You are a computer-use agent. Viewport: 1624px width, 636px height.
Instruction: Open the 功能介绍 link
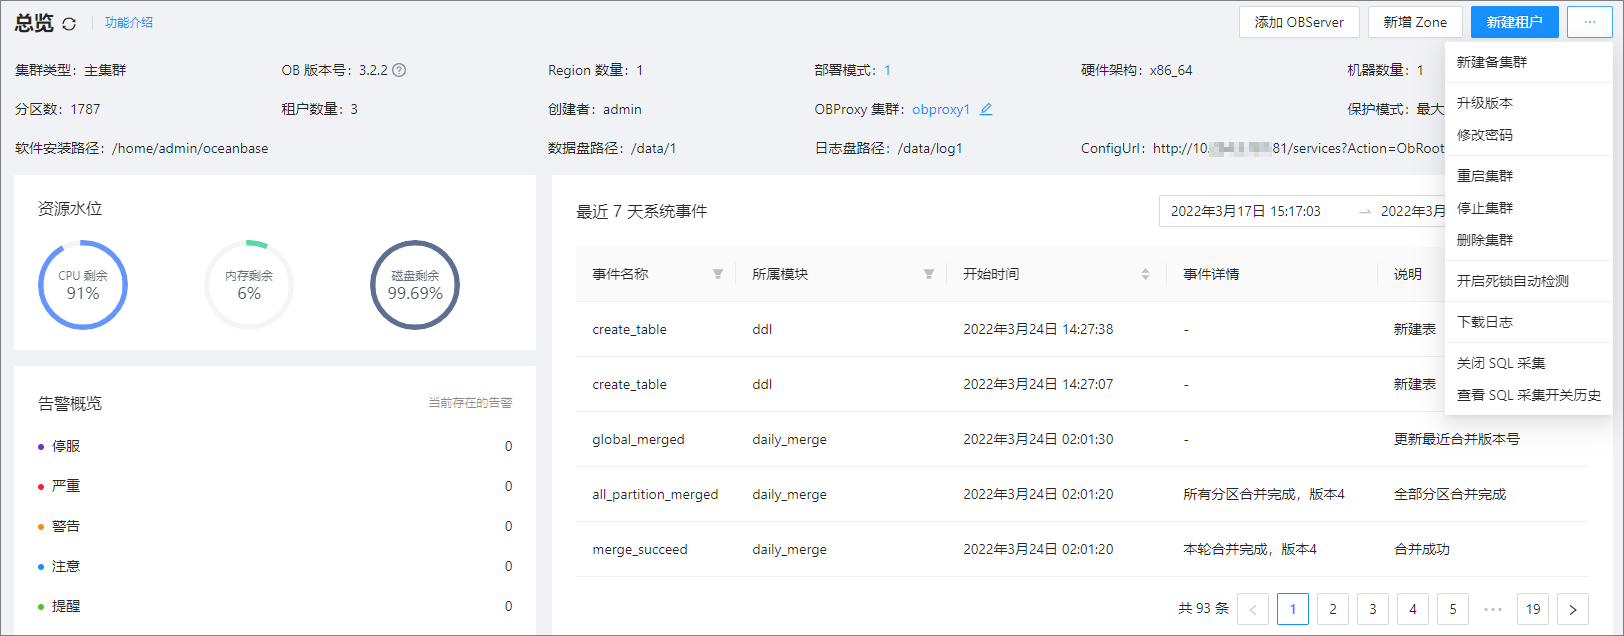tap(129, 22)
